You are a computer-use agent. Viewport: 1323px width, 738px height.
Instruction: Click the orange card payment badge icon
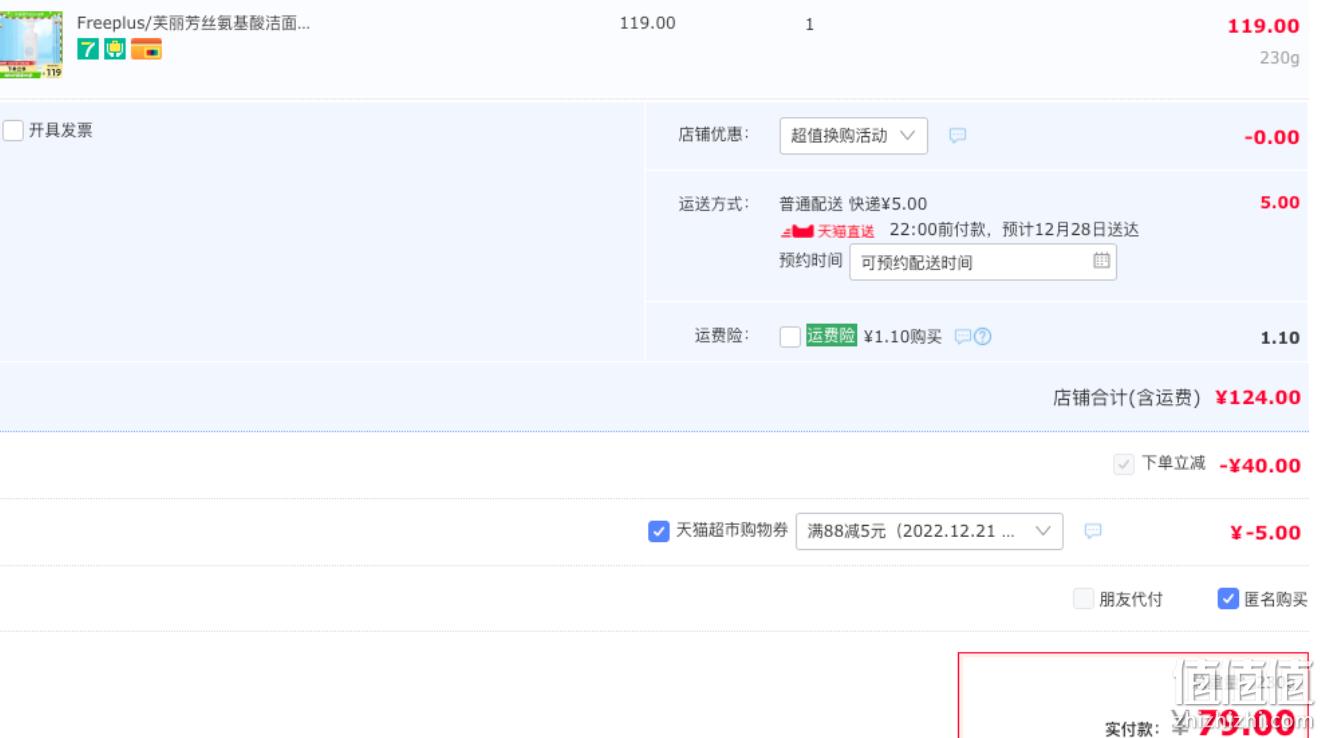coord(146,49)
